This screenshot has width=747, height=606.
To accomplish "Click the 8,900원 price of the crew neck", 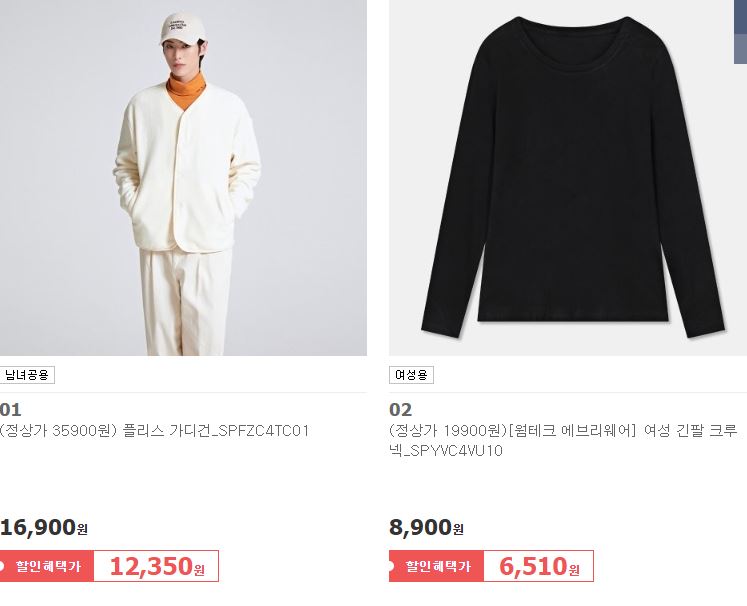I will coord(426,527).
